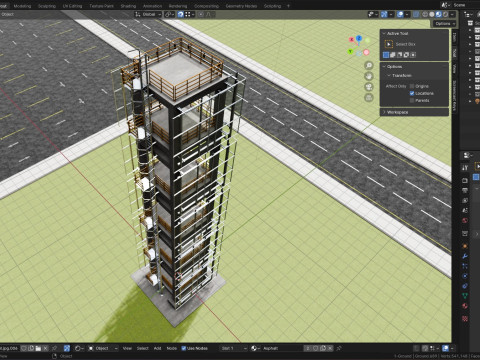This screenshot has height=360, width=480.
Task: Open the Node menu in node editor
Action: (172, 348)
